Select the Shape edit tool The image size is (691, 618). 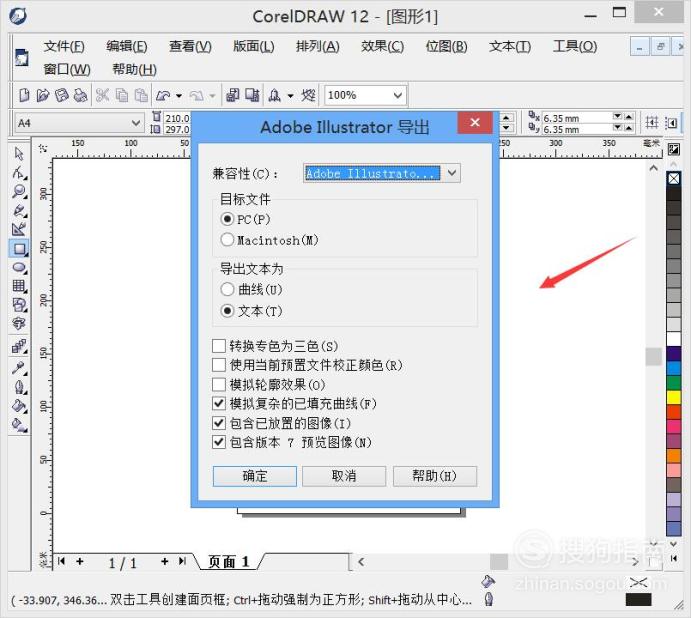19,172
